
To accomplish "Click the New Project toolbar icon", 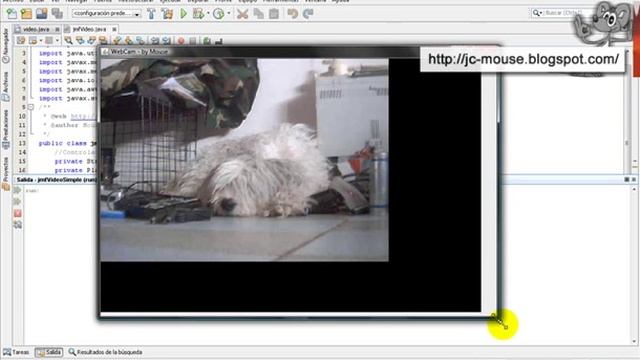I will [x=27, y=13].
